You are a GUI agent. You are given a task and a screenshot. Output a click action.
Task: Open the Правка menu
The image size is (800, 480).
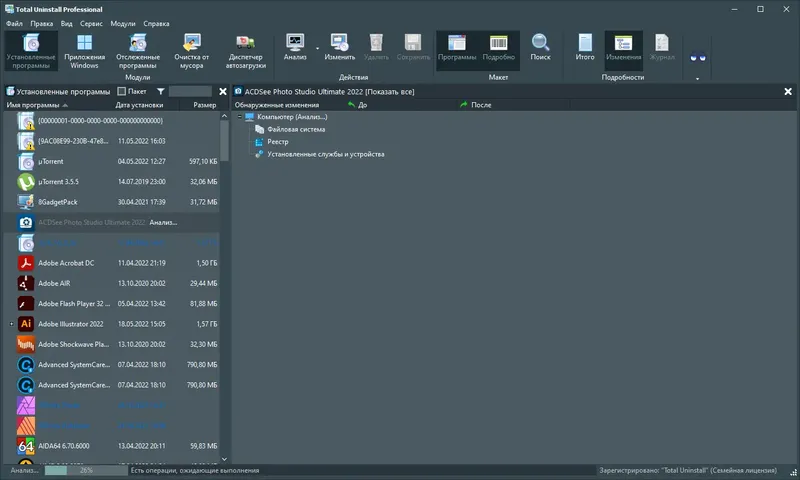(x=41, y=23)
